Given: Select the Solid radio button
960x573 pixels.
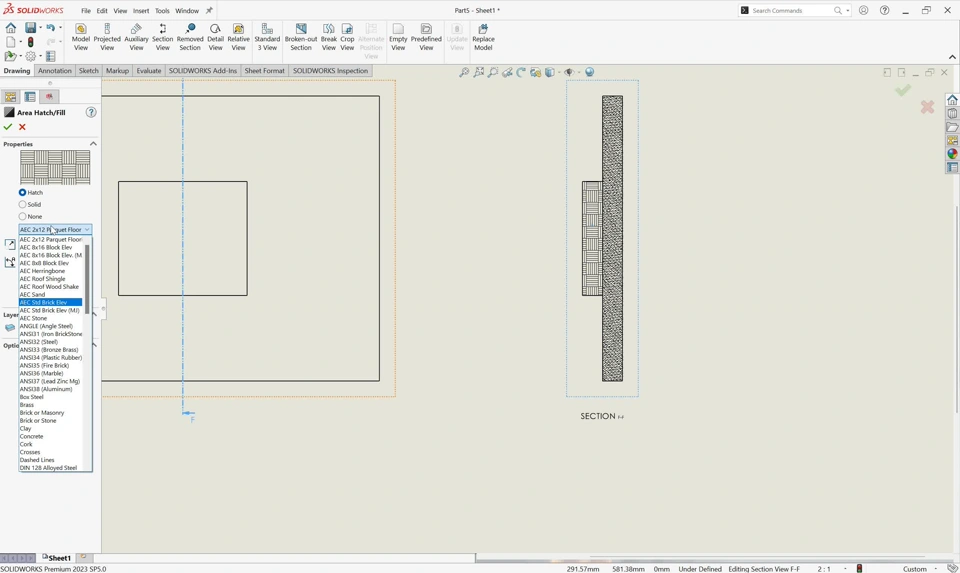Looking at the screenshot, I should 23,204.
